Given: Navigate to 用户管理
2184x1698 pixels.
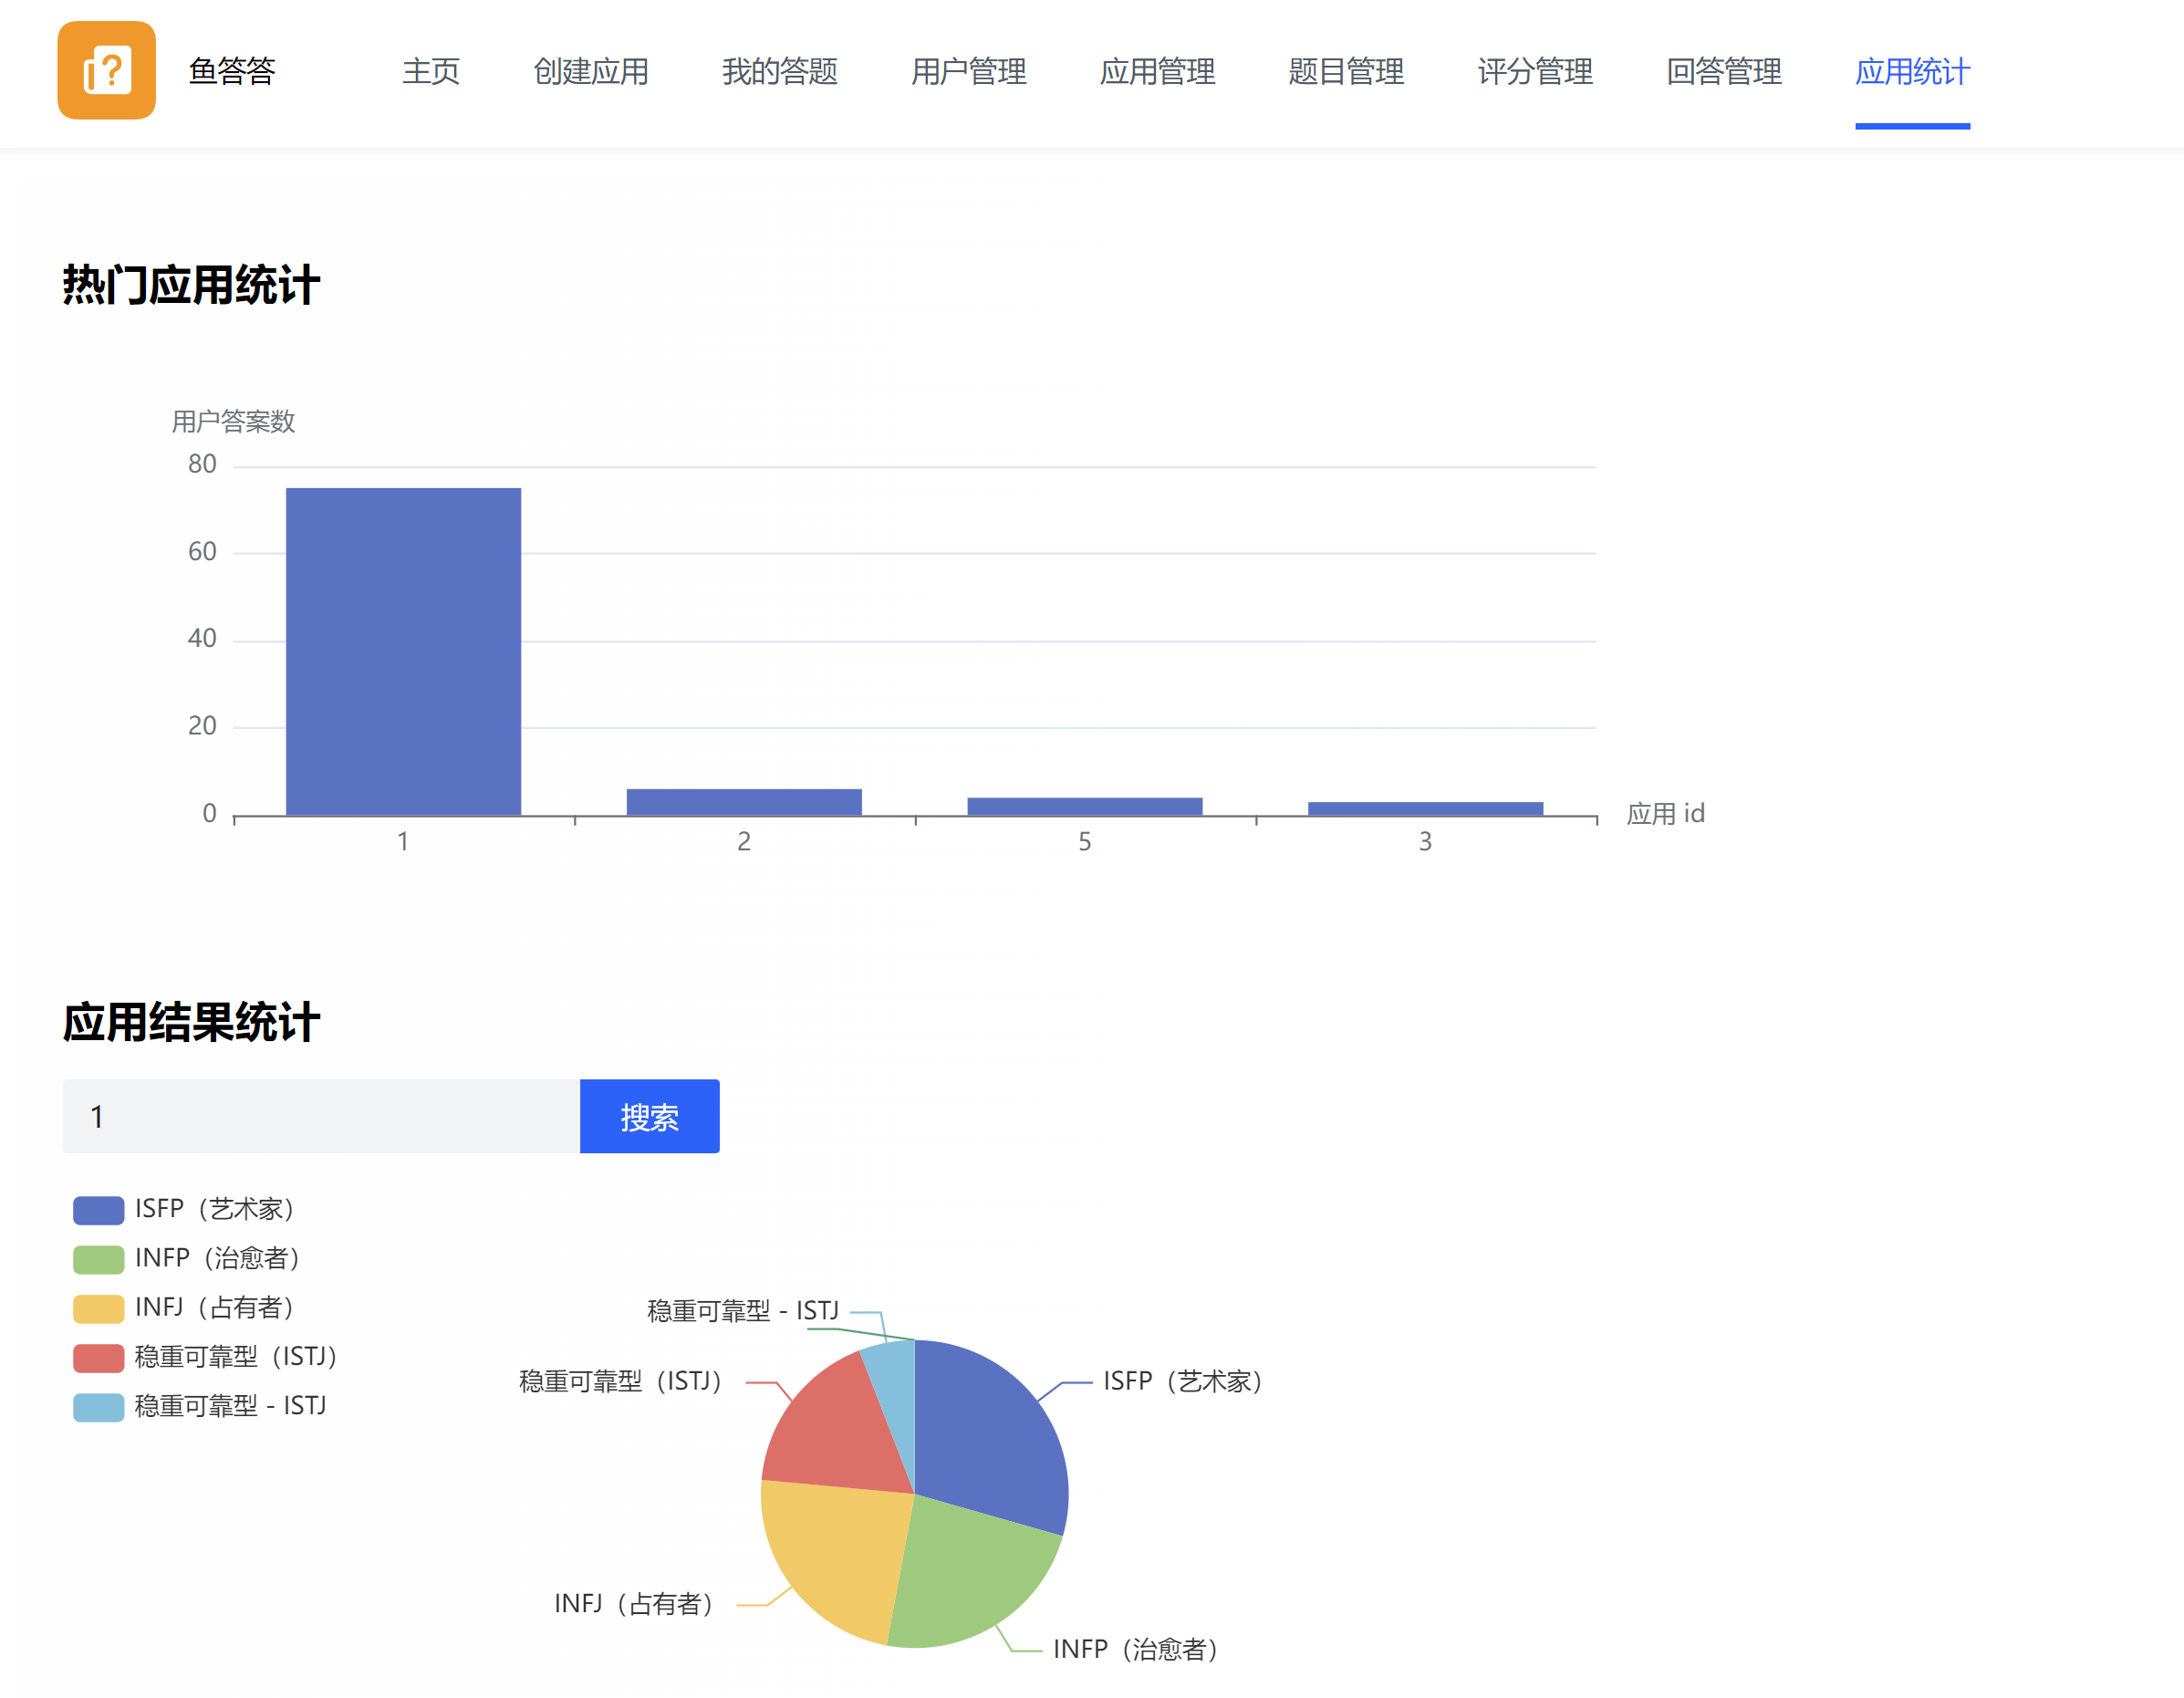Looking at the screenshot, I should click(x=968, y=71).
